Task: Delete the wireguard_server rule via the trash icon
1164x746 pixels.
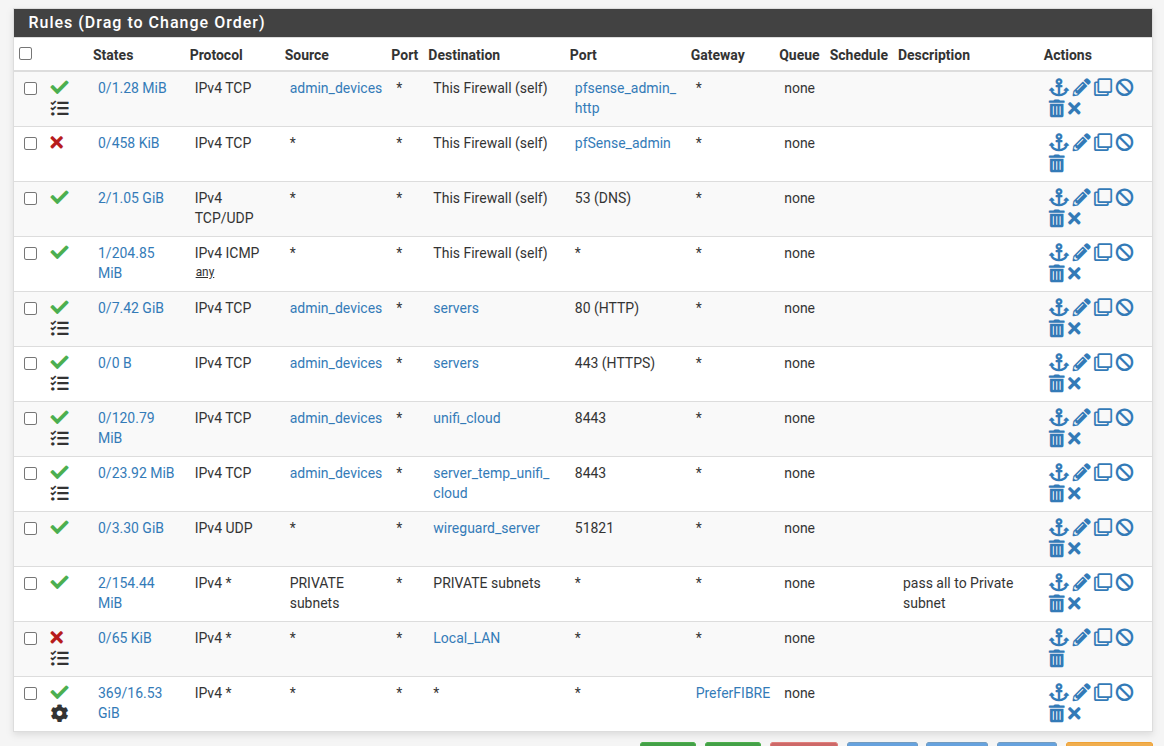Action: point(1057,548)
